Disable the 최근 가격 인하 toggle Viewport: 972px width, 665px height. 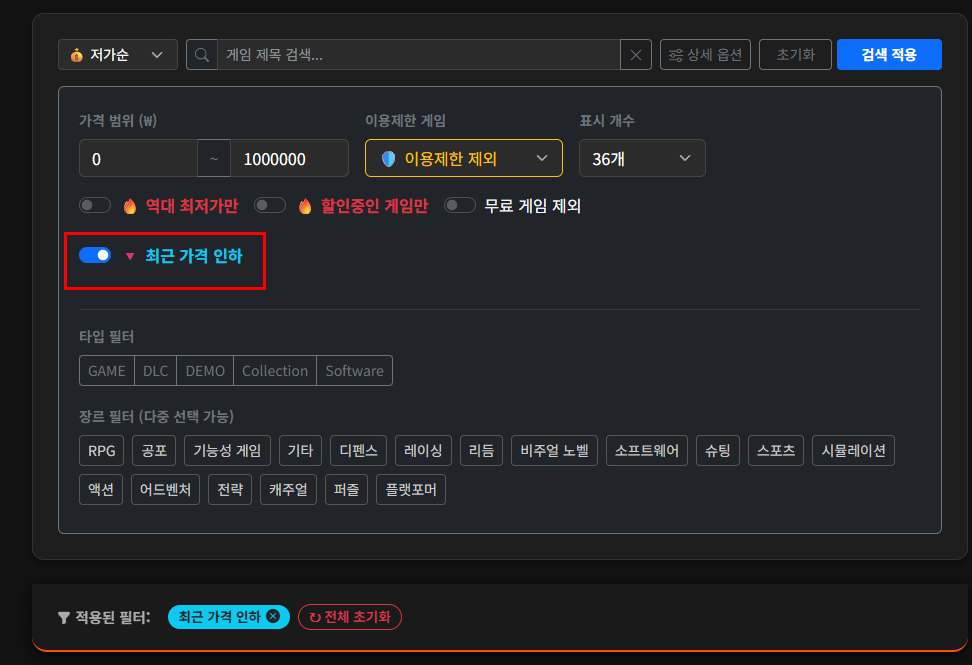[x=95, y=256]
